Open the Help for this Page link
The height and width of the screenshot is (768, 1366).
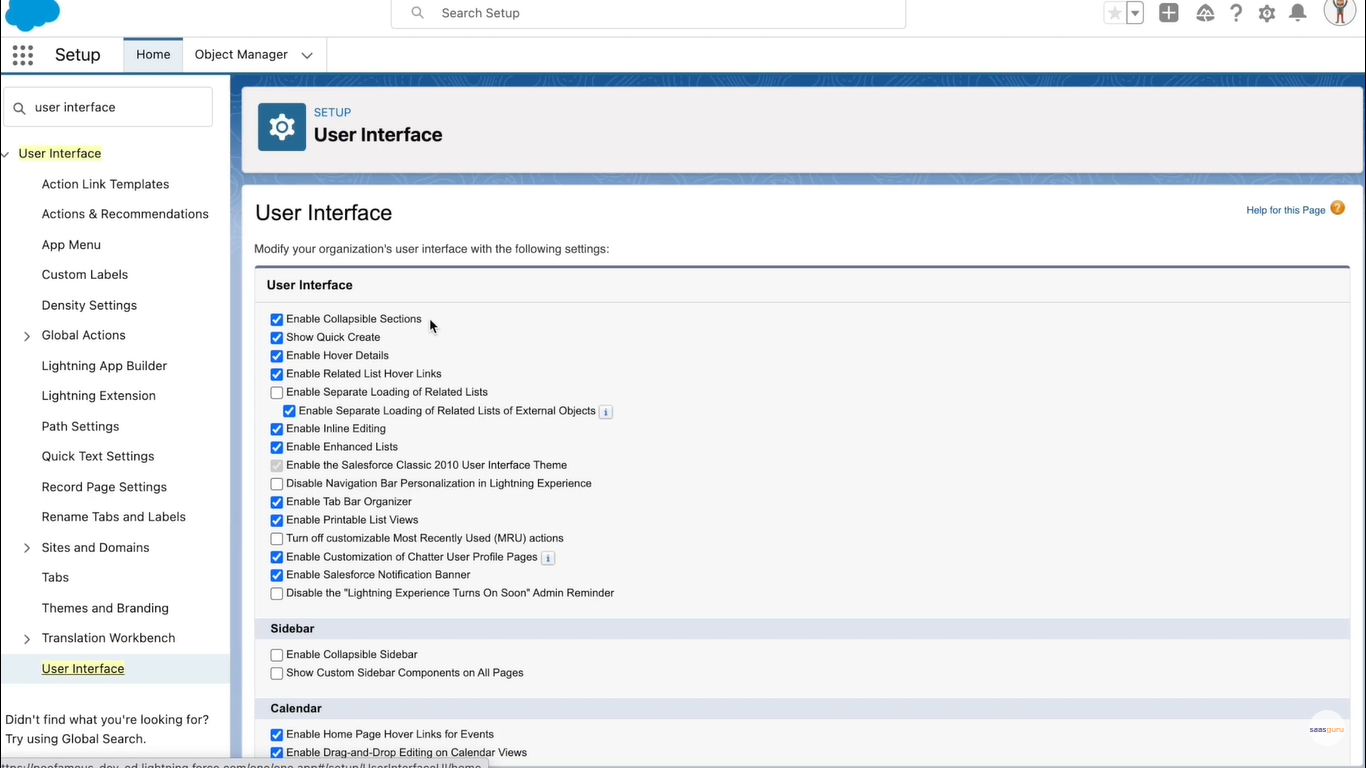pos(1285,210)
